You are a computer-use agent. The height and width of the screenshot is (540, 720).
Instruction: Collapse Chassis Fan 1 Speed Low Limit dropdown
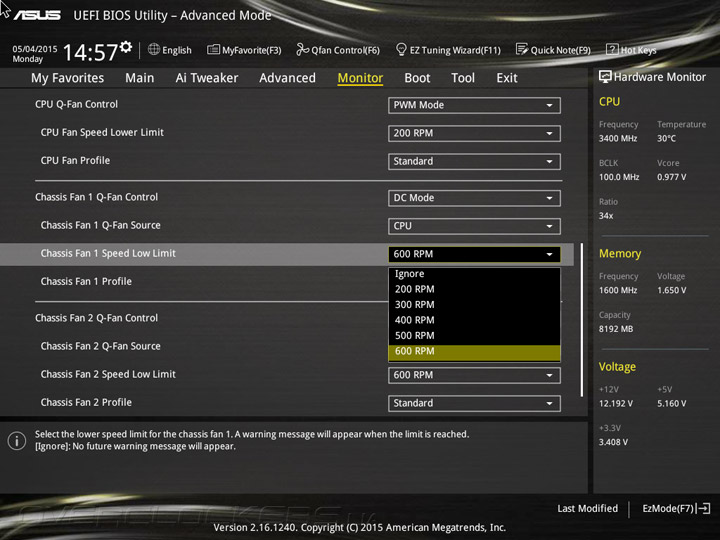474,254
